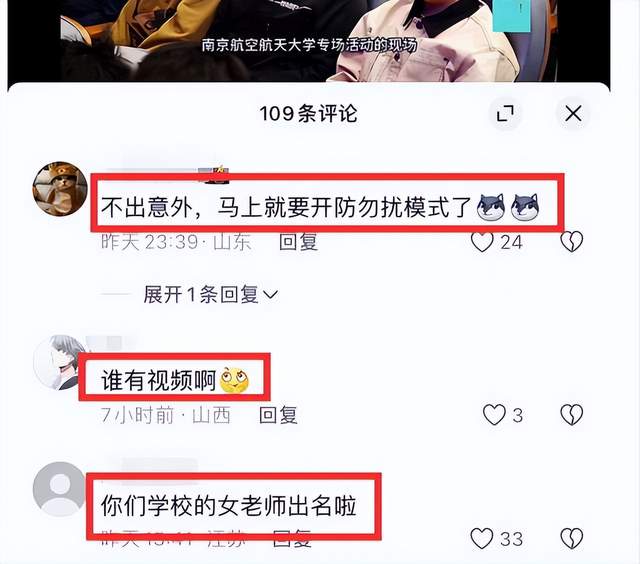The height and width of the screenshot is (564, 640).
Task: Expand 展开1条回复 replies
Action: click(210, 294)
